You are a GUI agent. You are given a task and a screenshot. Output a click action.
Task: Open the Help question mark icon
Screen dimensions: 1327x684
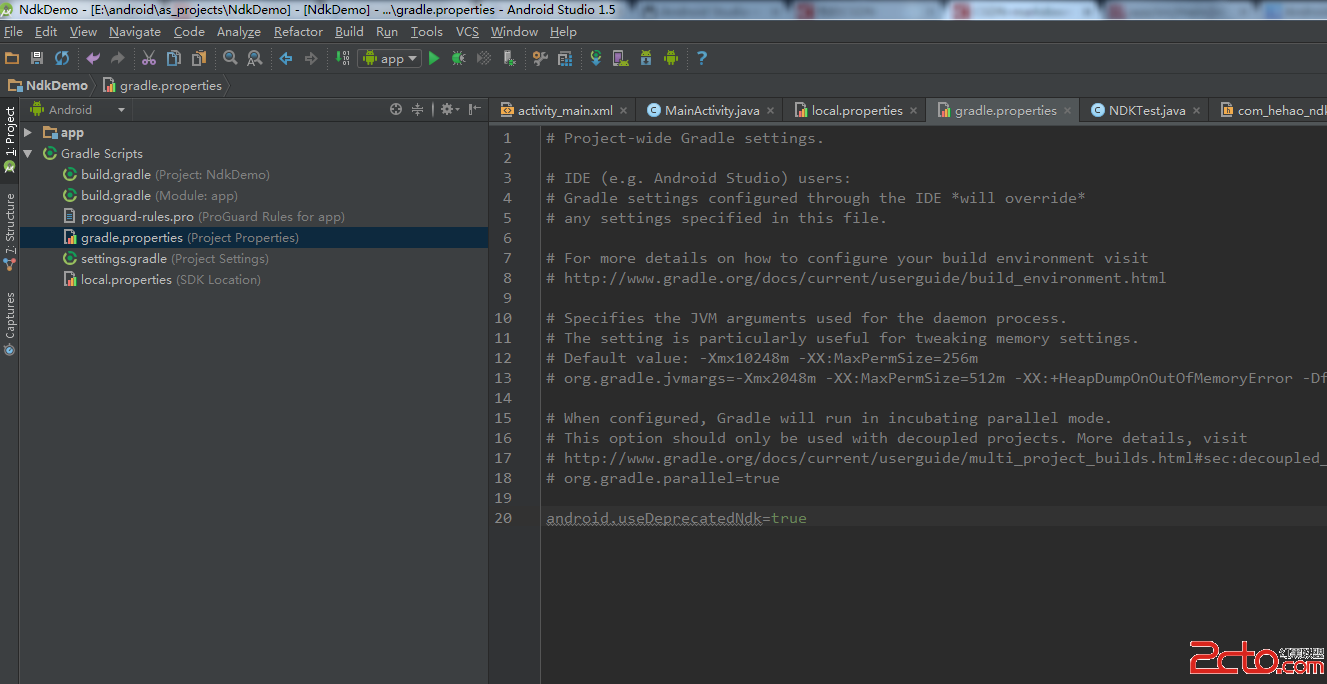pyautogui.click(x=702, y=59)
